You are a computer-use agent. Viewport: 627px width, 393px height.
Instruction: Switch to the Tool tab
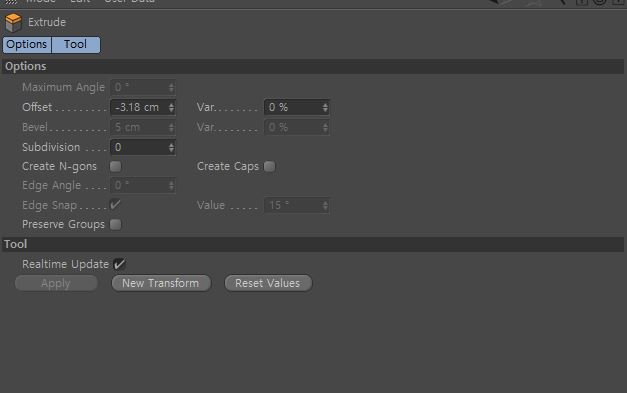[76, 44]
